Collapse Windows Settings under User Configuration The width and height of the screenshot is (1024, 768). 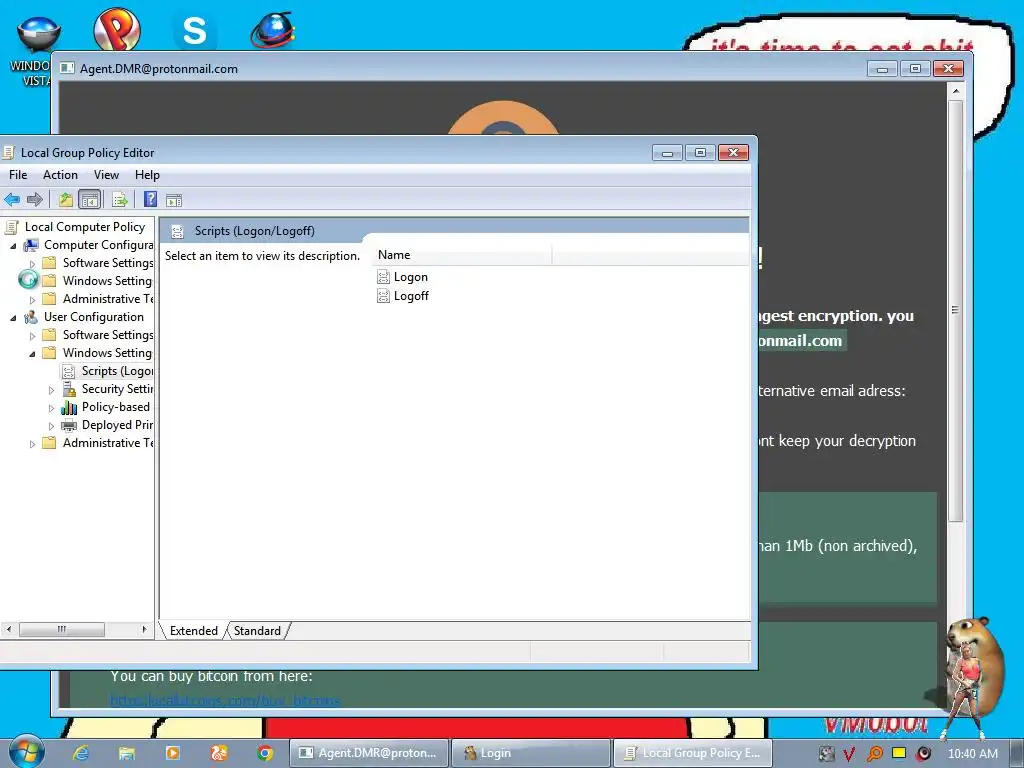pyautogui.click(x=32, y=353)
